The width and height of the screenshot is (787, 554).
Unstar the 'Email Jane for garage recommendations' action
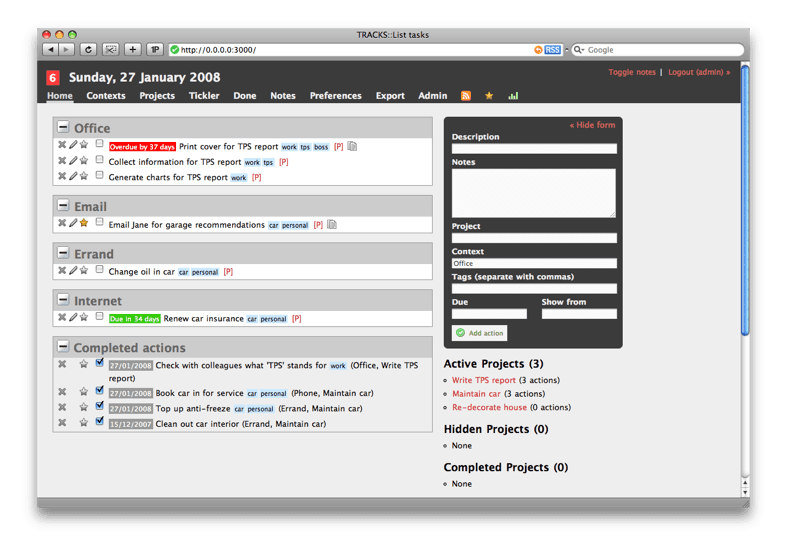pos(84,224)
